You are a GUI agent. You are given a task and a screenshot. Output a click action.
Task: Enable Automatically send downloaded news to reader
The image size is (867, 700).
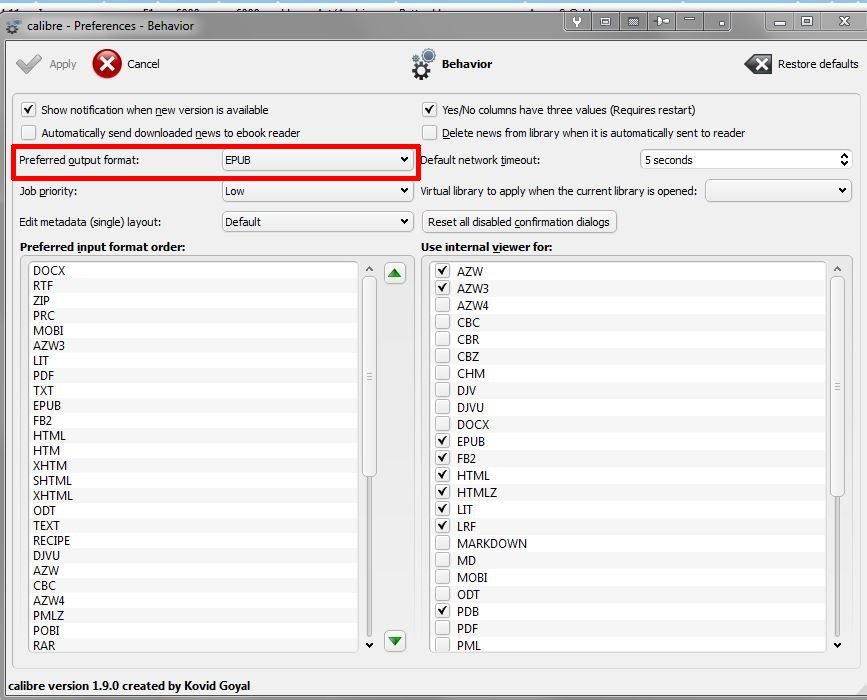(29, 133)
